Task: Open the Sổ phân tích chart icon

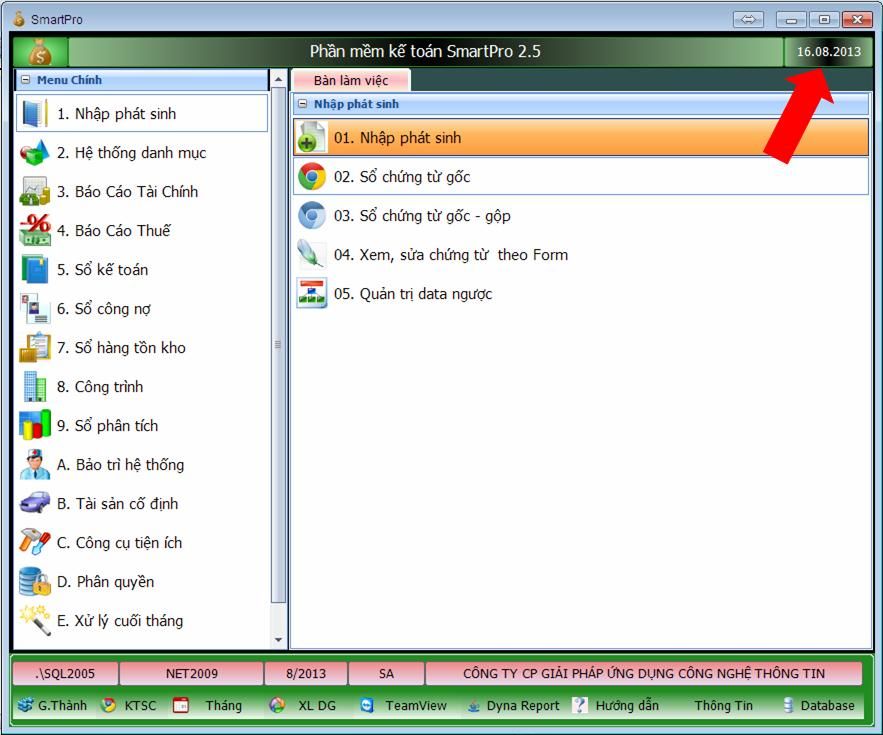Action: click(x=35, y=426)
